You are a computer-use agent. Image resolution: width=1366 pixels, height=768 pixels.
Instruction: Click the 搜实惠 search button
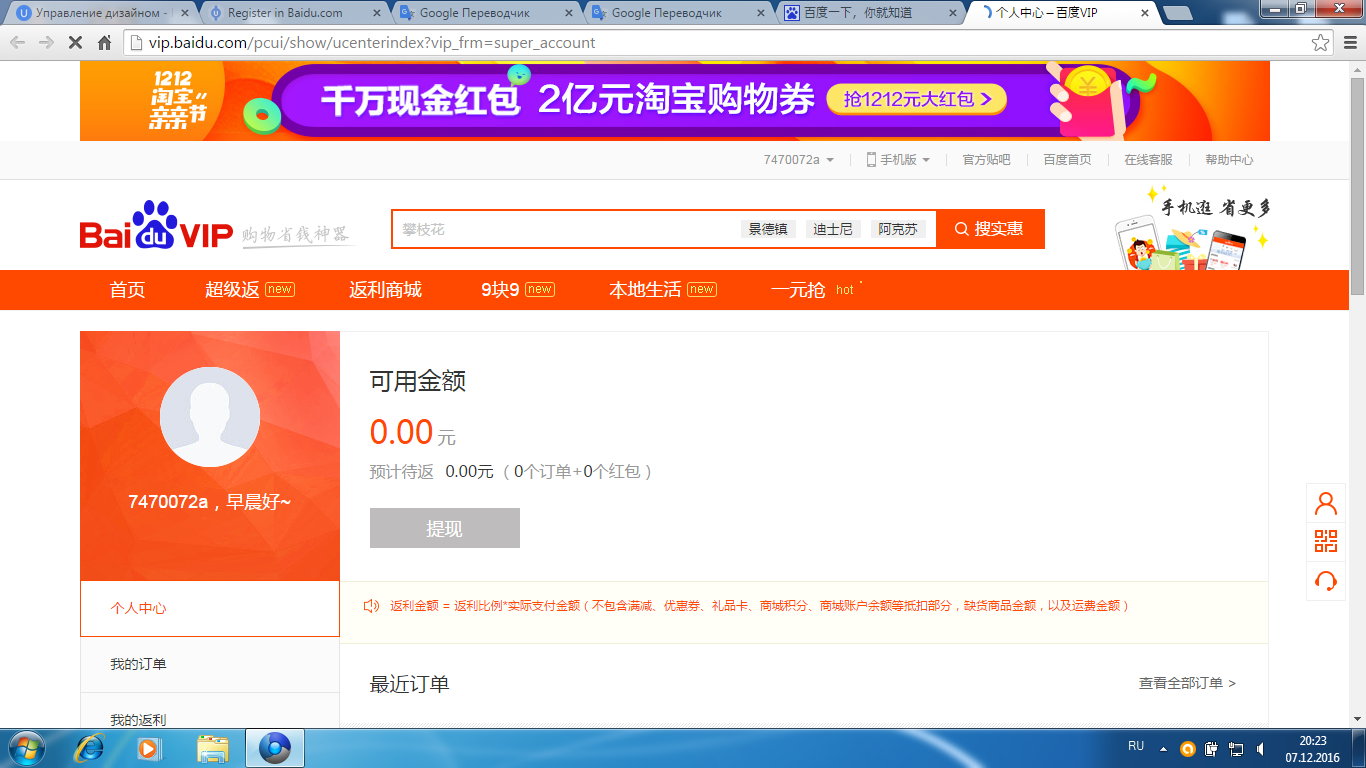[x=990, y=229]
